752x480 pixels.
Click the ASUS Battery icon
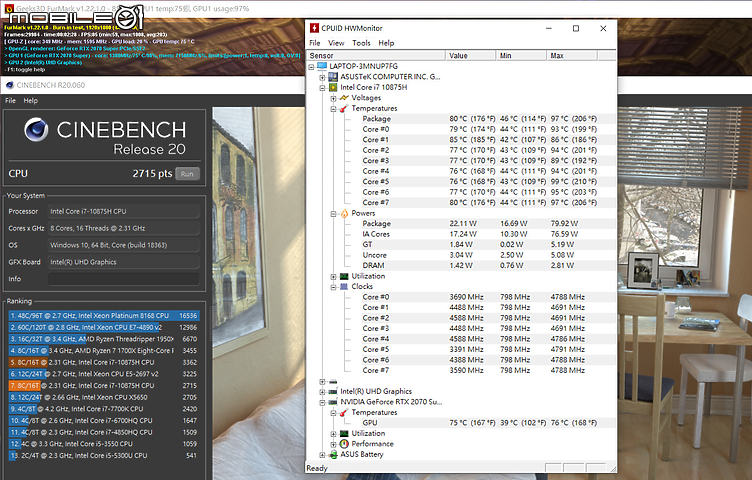pos(333,455)
